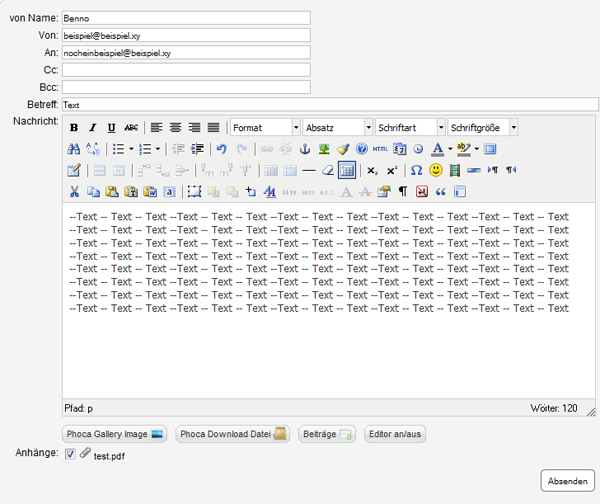Switch editor to fullscreen mode
600x504 pixels.
[x=490, y=149]
